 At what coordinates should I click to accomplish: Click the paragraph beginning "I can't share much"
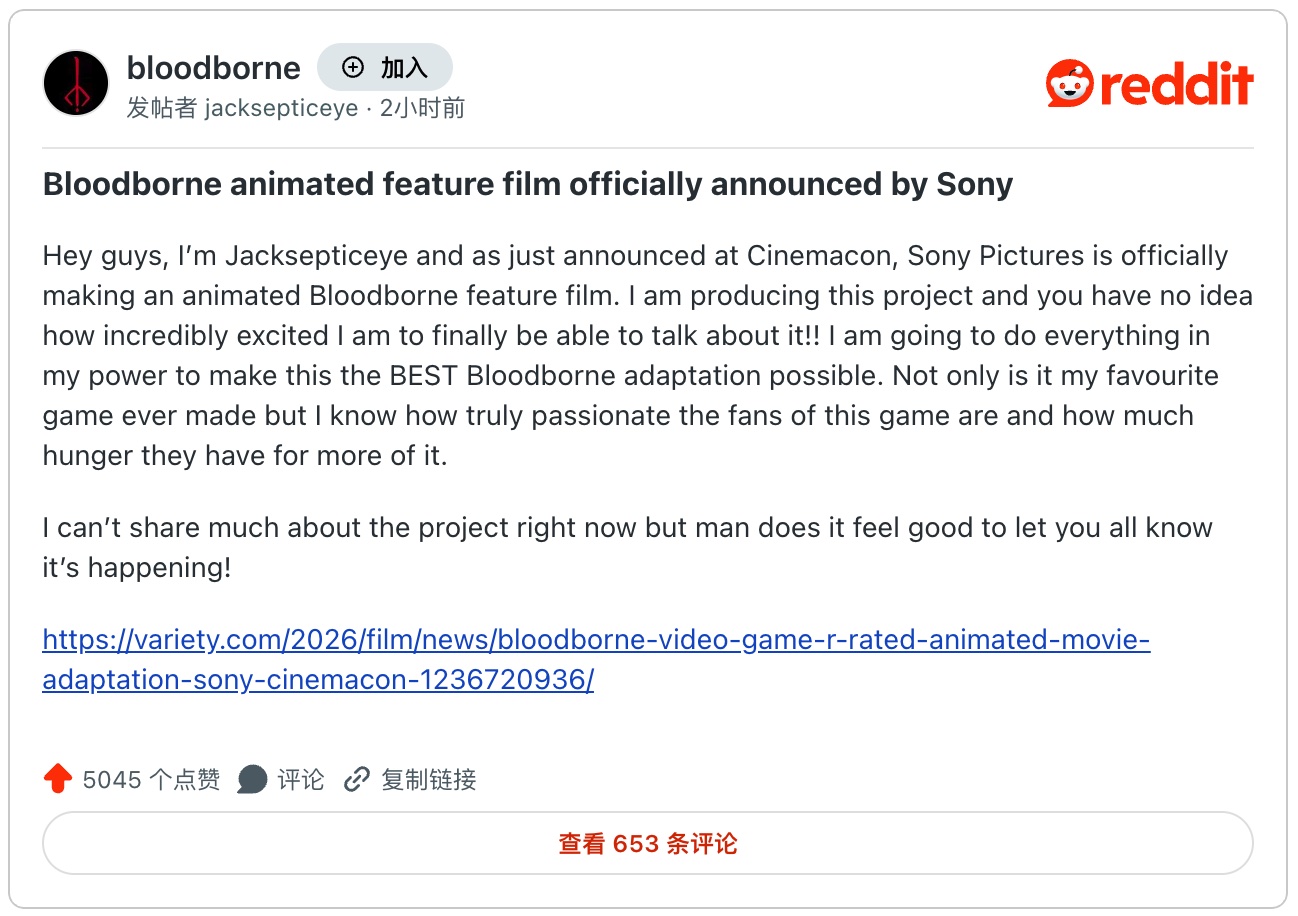pyautogui.click(x=627, y=547)
